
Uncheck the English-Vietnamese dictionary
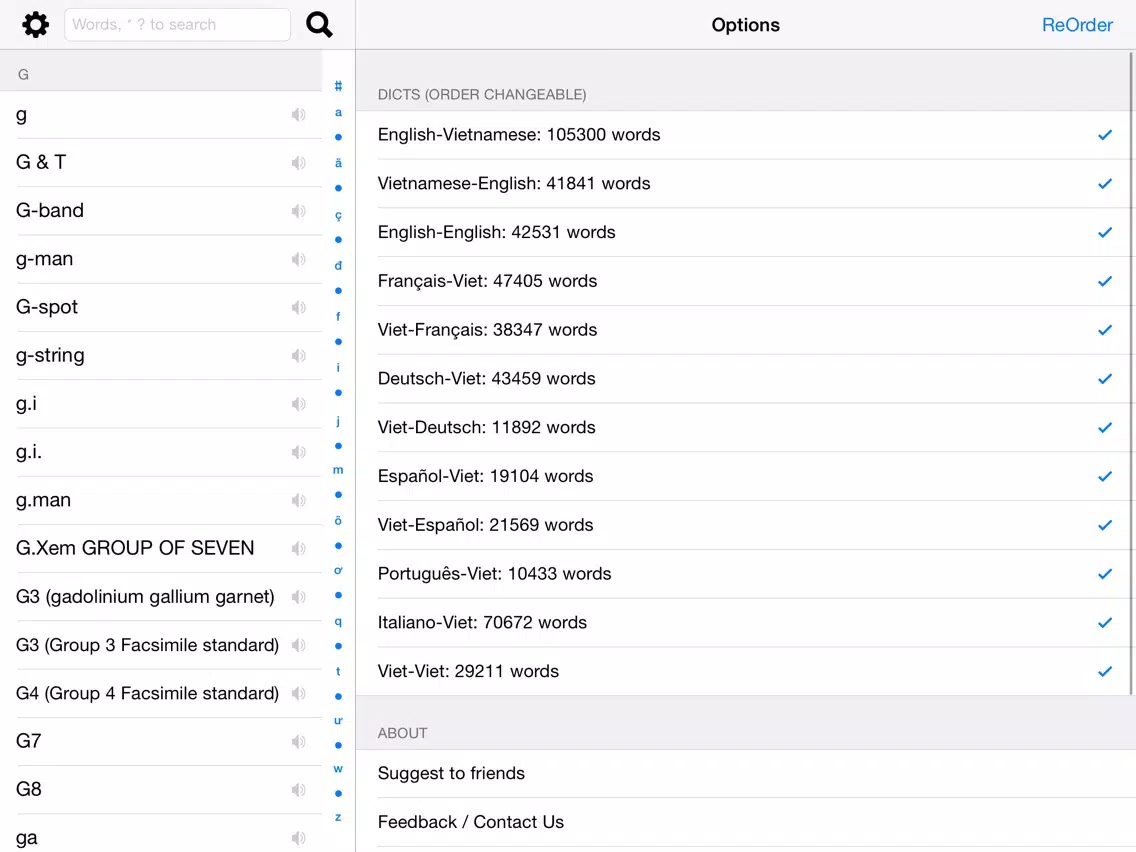1104,135
